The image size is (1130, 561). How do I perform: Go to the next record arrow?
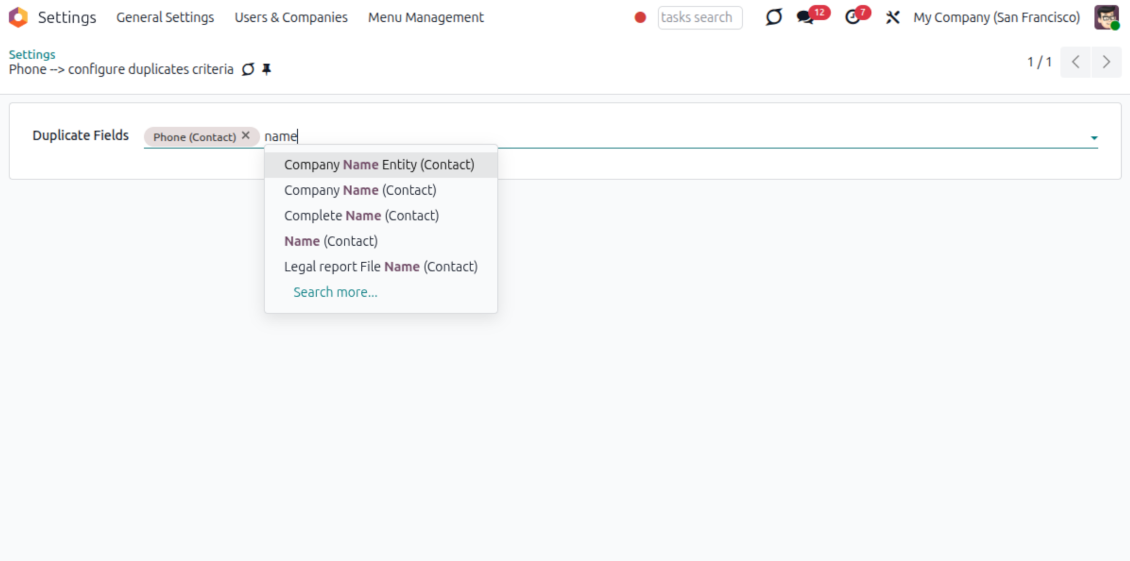(x=1106, y=62)
